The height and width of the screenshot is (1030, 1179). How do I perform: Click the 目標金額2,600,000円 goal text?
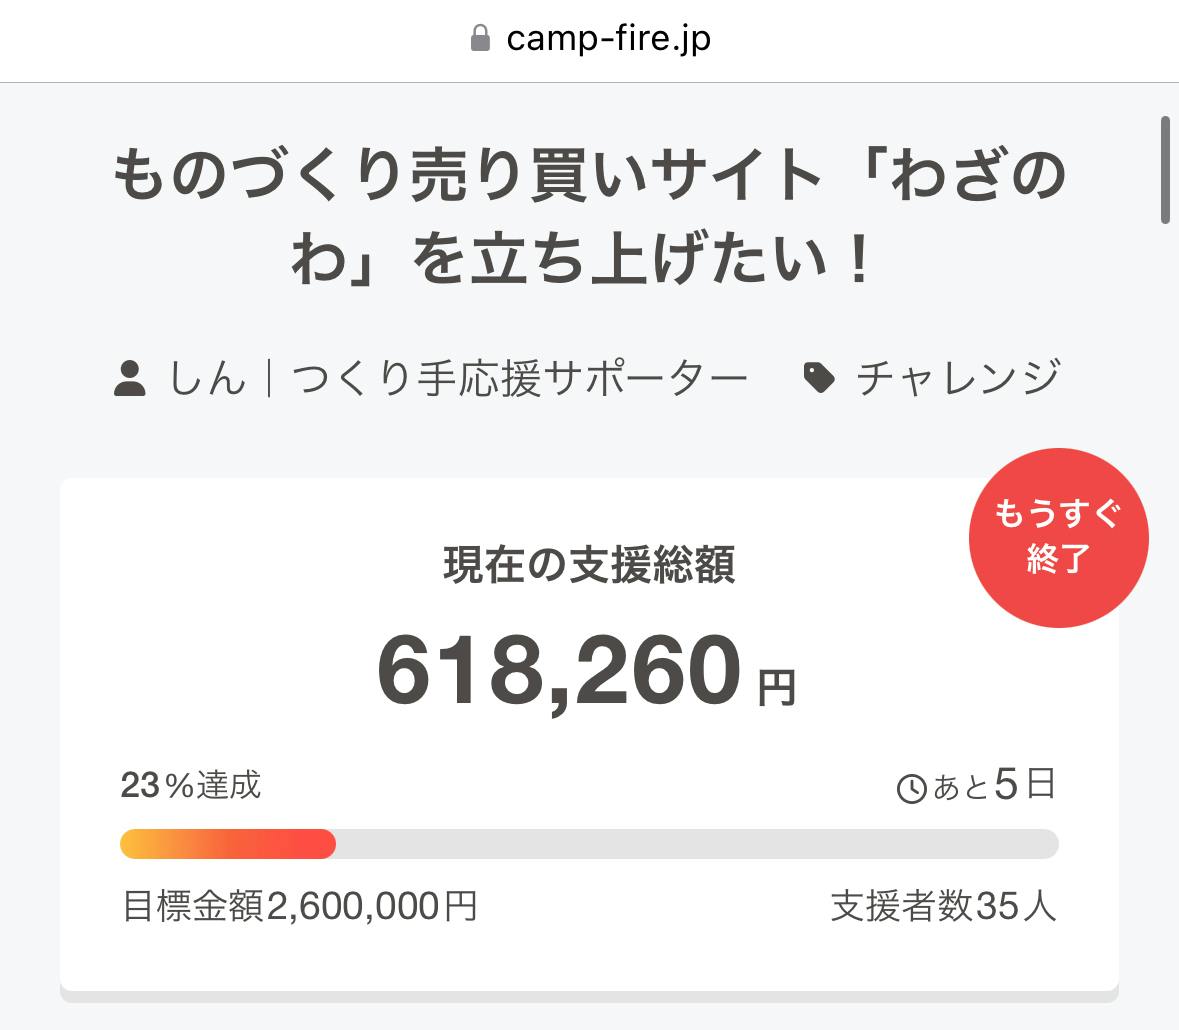coord(299,907)
